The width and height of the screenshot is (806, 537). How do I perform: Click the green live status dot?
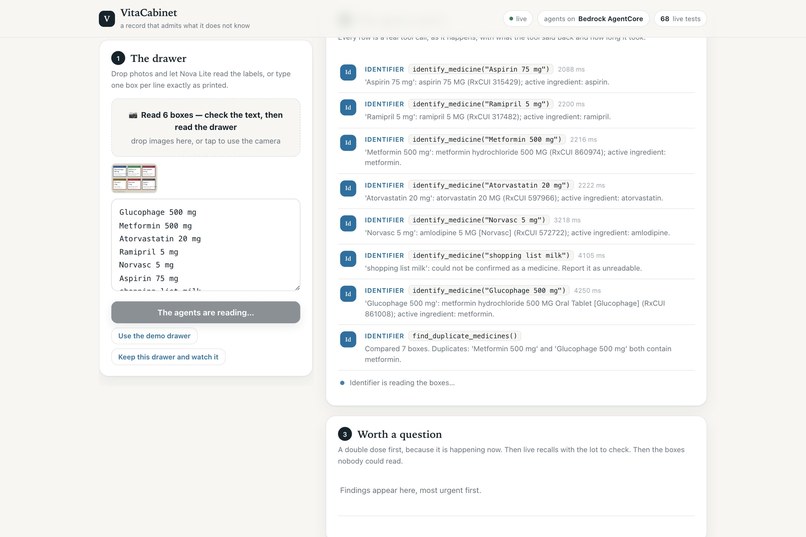(511, 18)
